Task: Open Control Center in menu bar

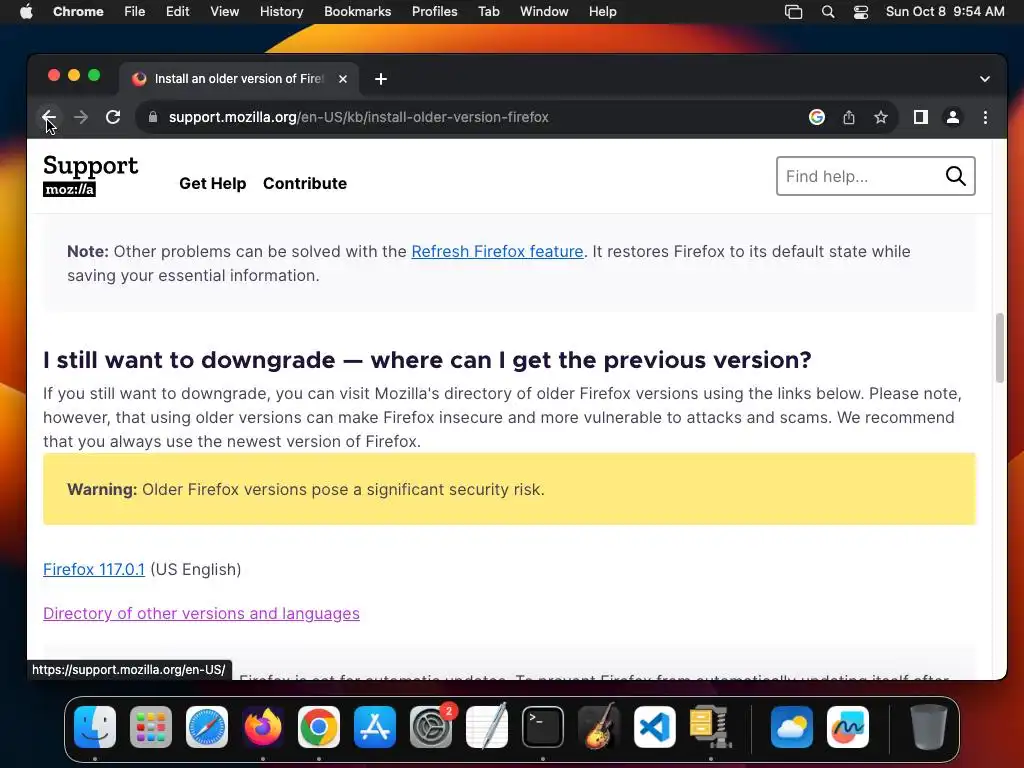Action: (861, 12)
